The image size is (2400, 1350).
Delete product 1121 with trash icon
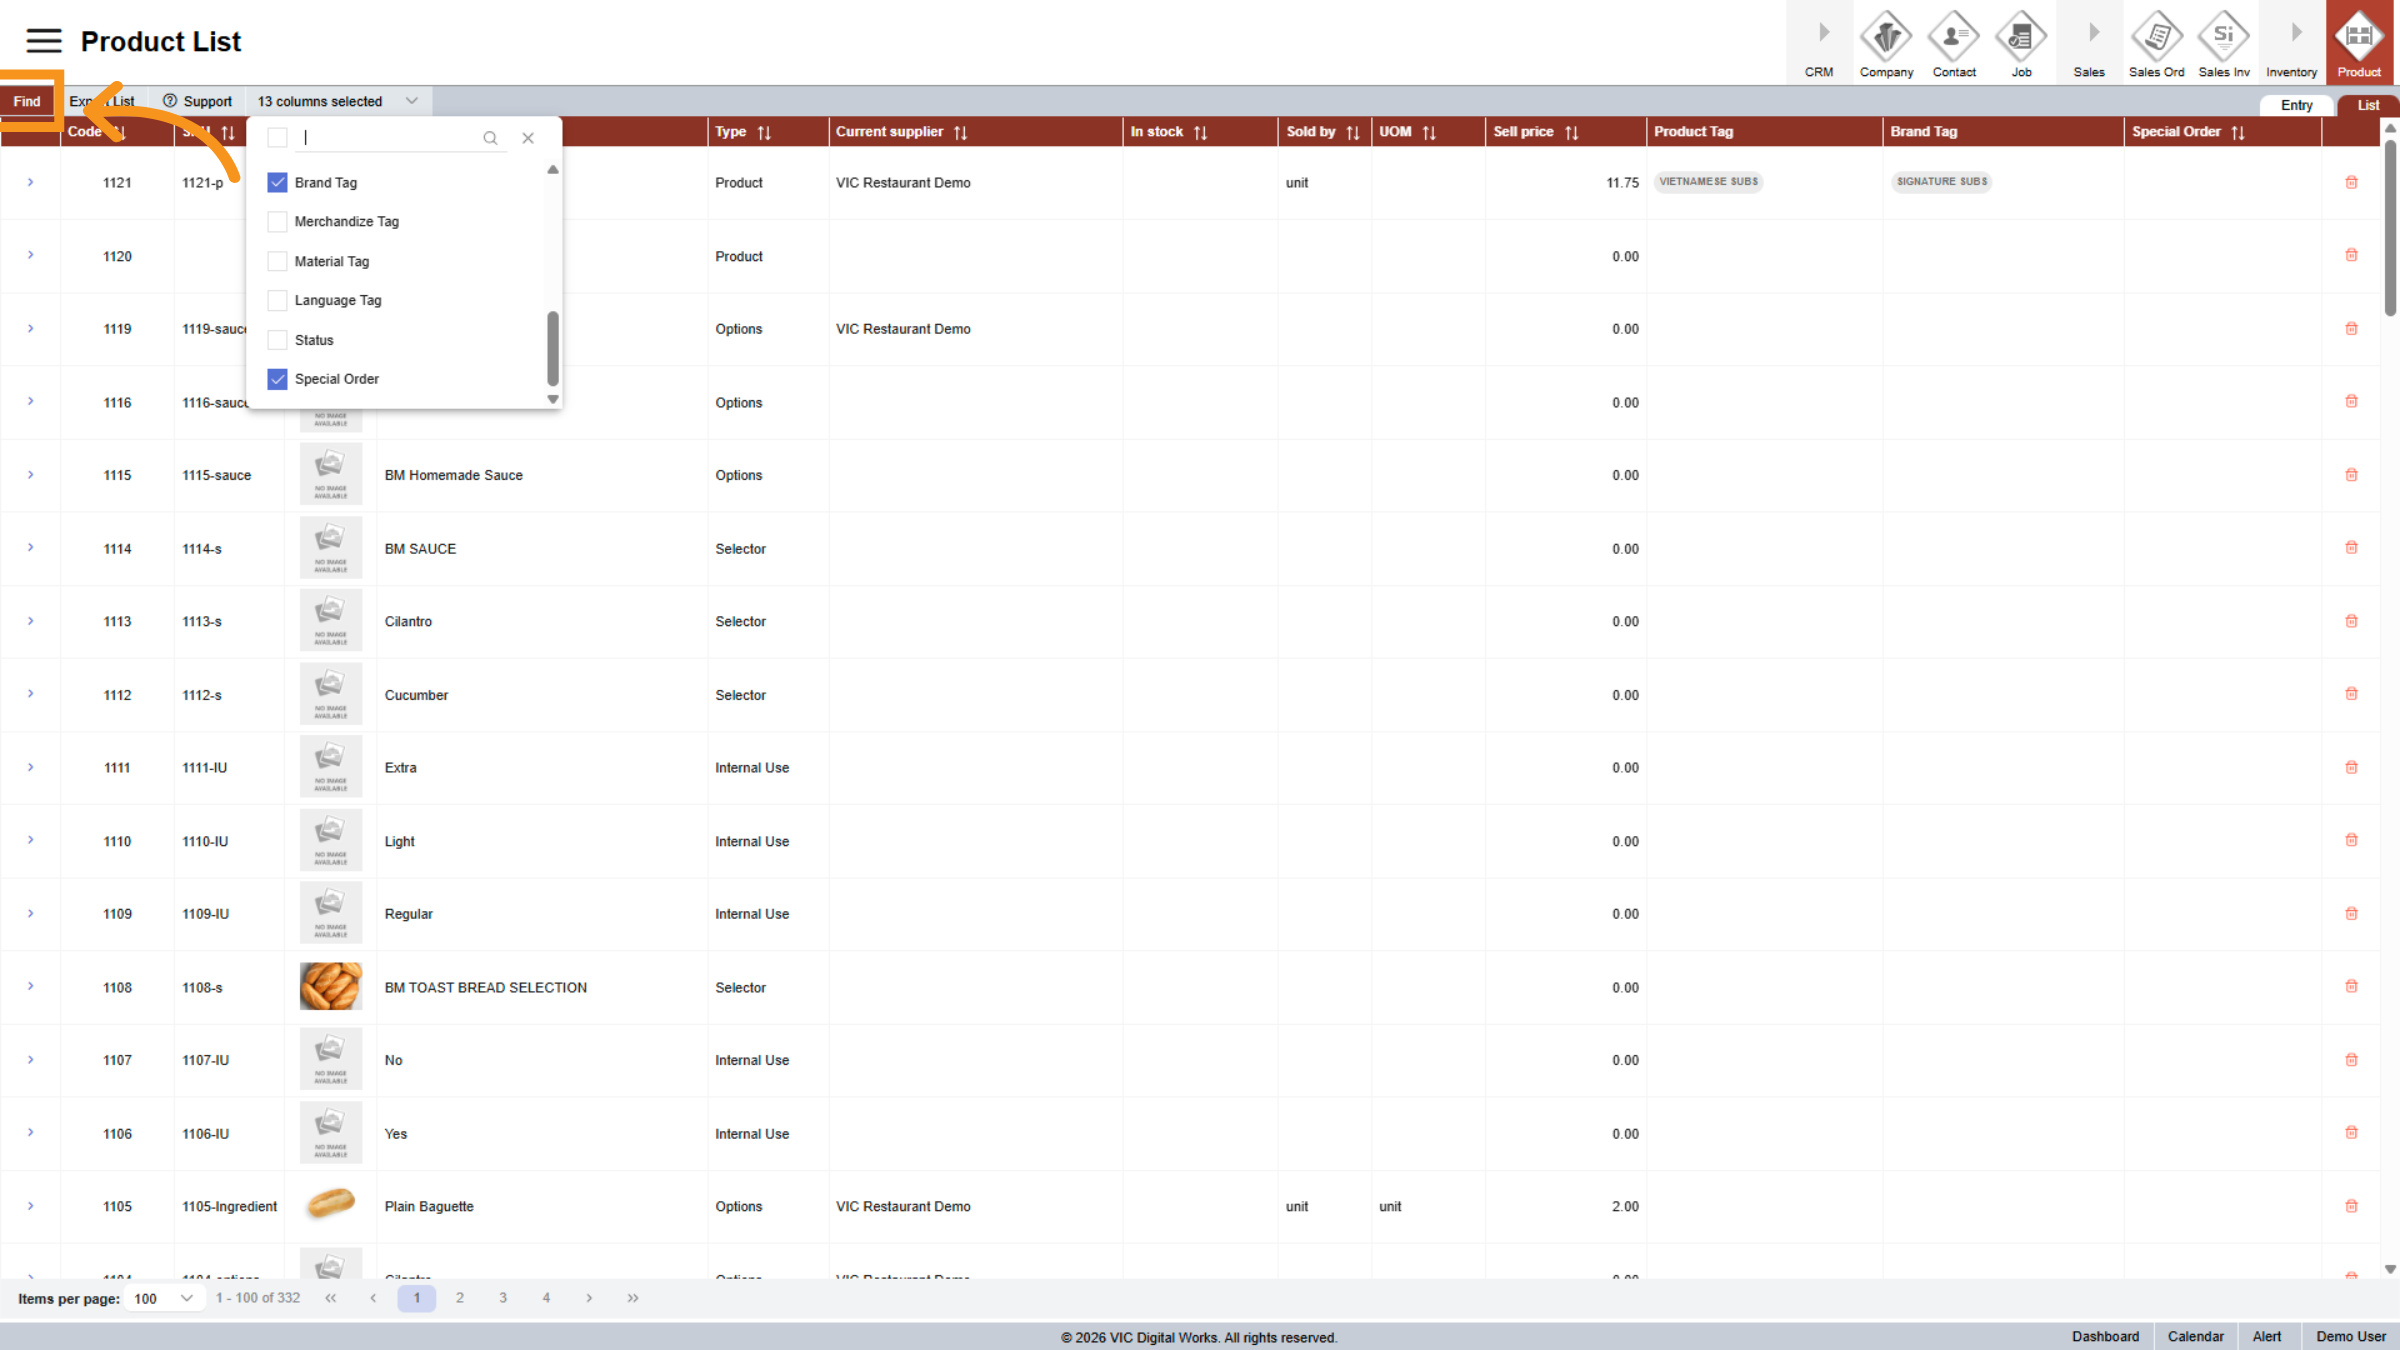pyautogui.click(x=2351, y=182)
